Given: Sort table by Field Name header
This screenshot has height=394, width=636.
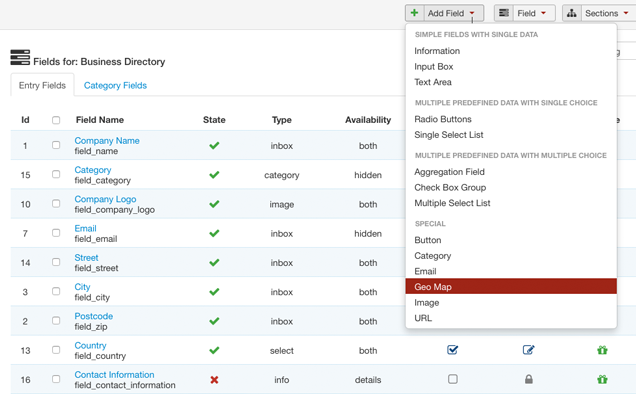Looking at the screenshot, I should point(100,120).
